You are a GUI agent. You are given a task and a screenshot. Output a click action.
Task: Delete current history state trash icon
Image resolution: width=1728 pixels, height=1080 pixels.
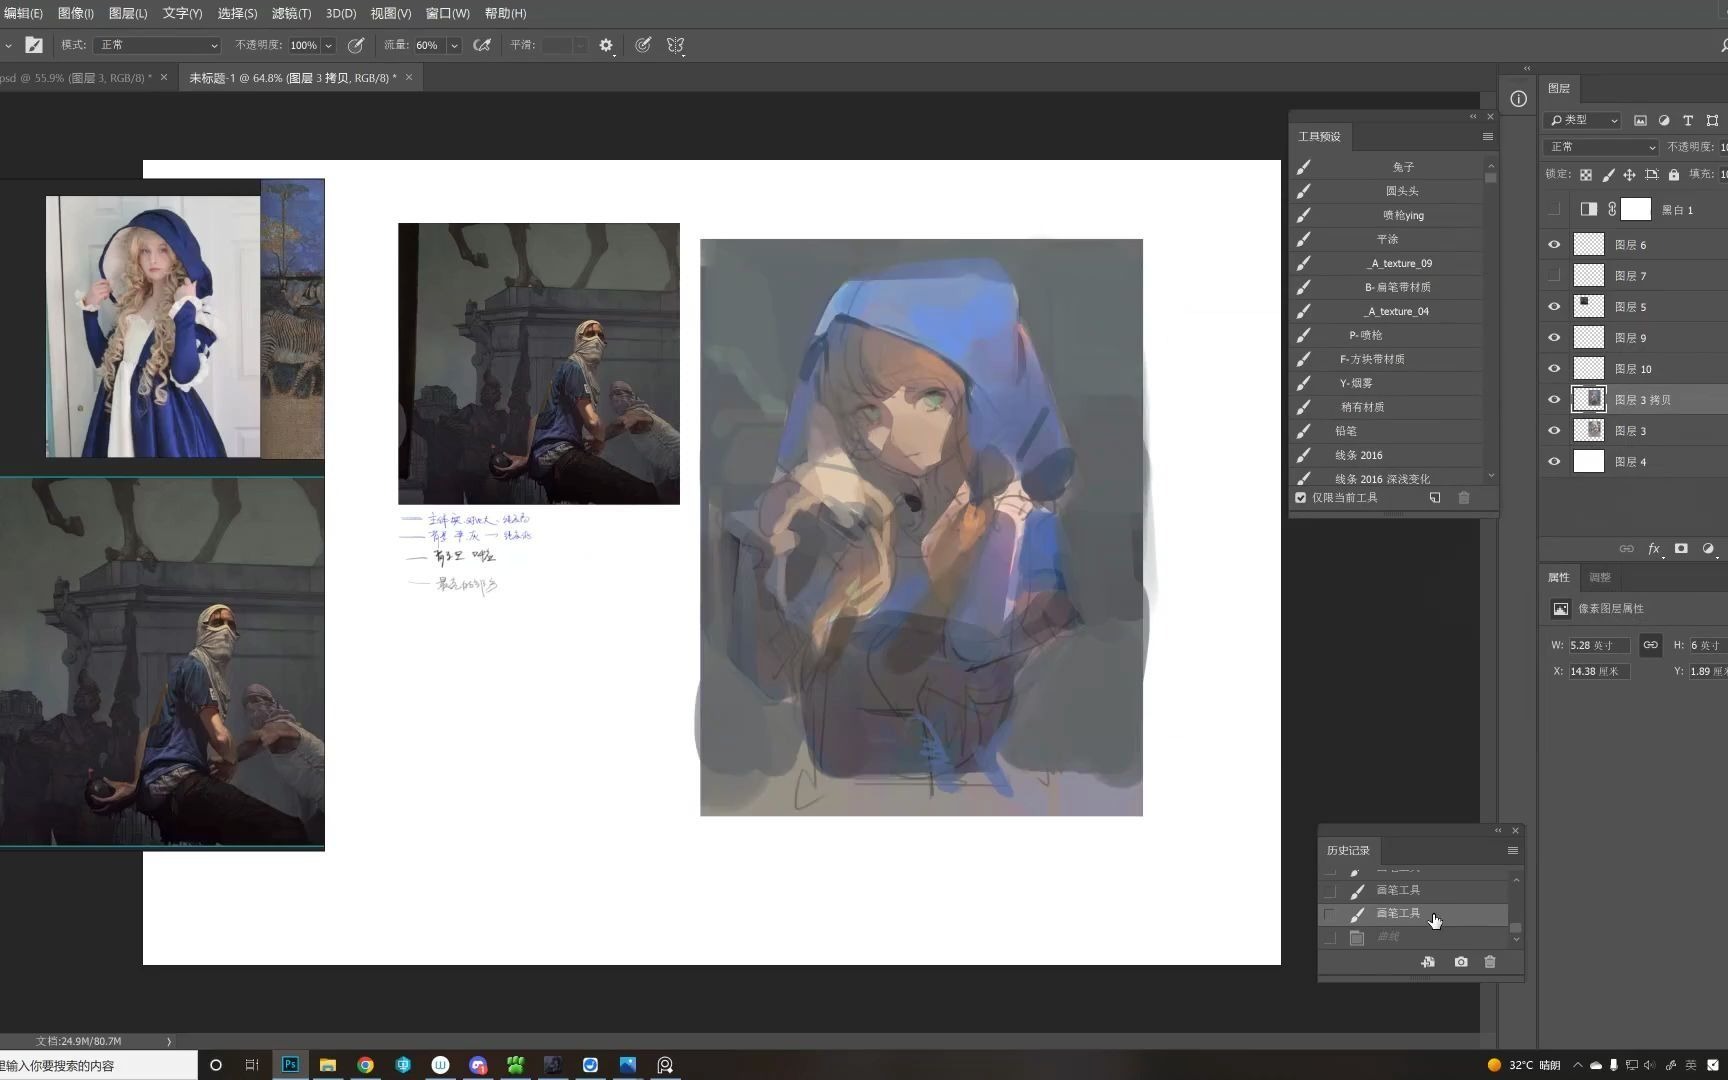[x=1490, y=961]
